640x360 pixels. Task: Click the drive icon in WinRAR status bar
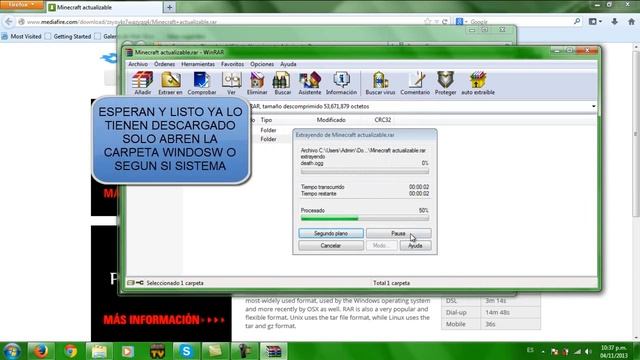click(131, 282)
